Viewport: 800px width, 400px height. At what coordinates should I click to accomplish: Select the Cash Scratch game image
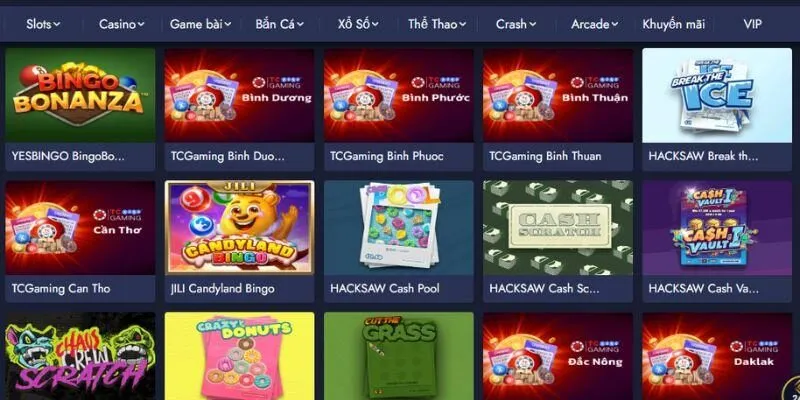(558, 228)
